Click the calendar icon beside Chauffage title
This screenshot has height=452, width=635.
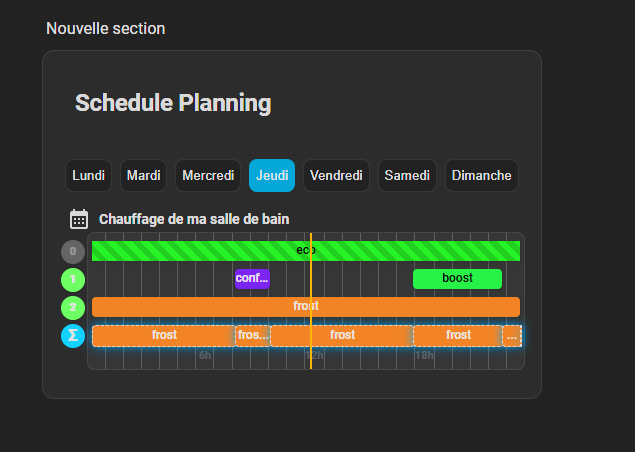coord(79,219)
